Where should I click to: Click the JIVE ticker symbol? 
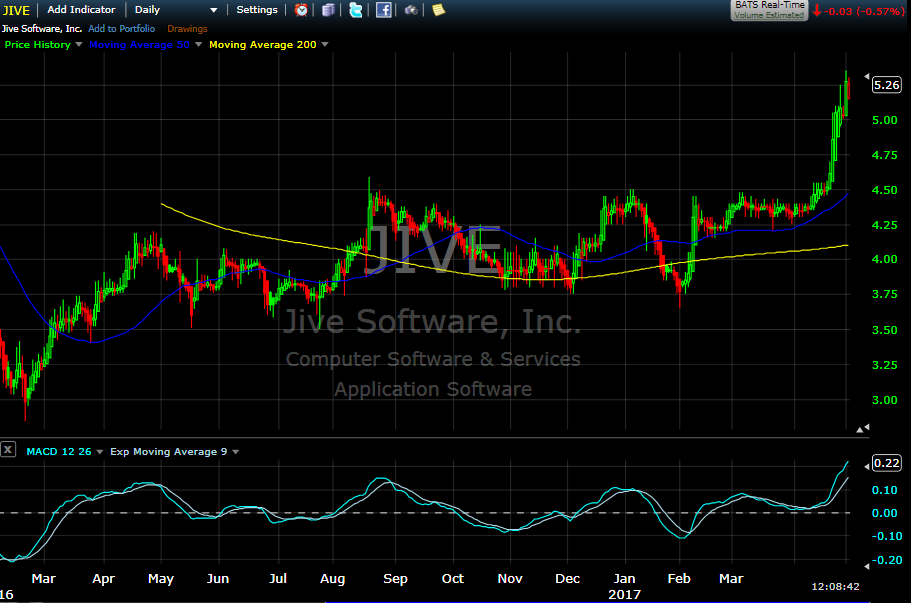coord(16,10)
